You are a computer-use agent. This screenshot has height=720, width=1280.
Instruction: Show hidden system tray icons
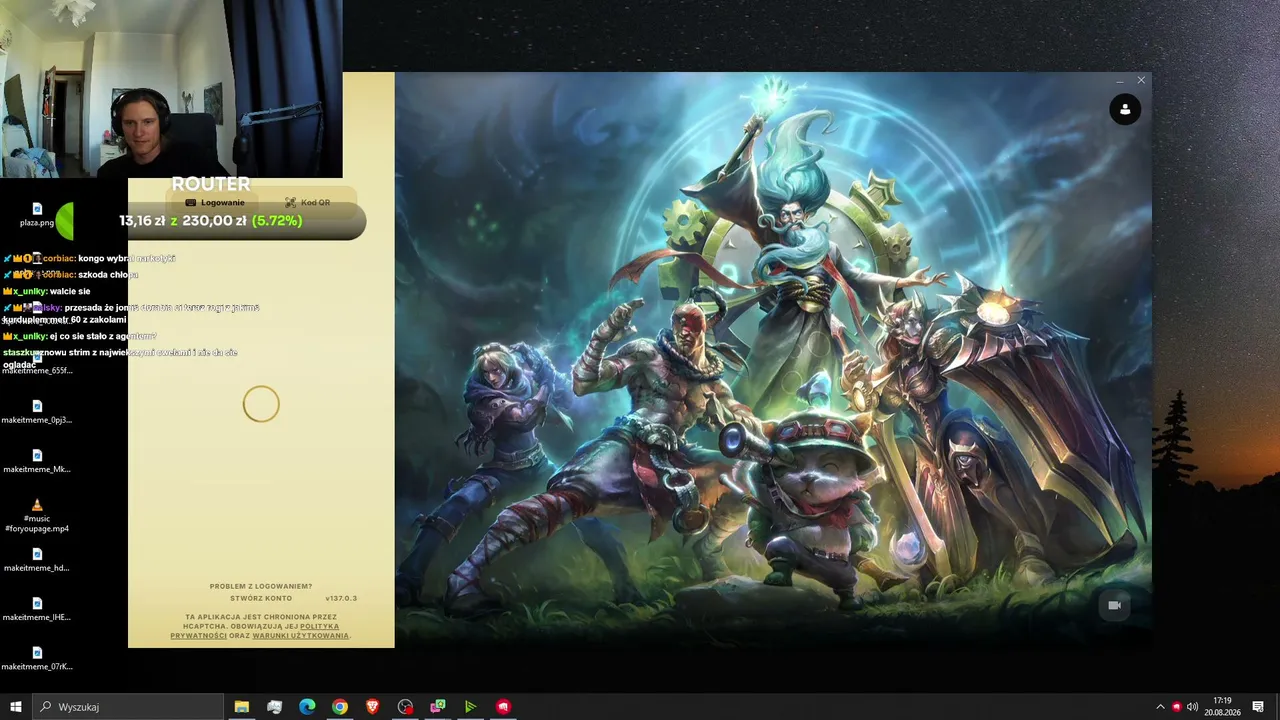click(1160, 707)
